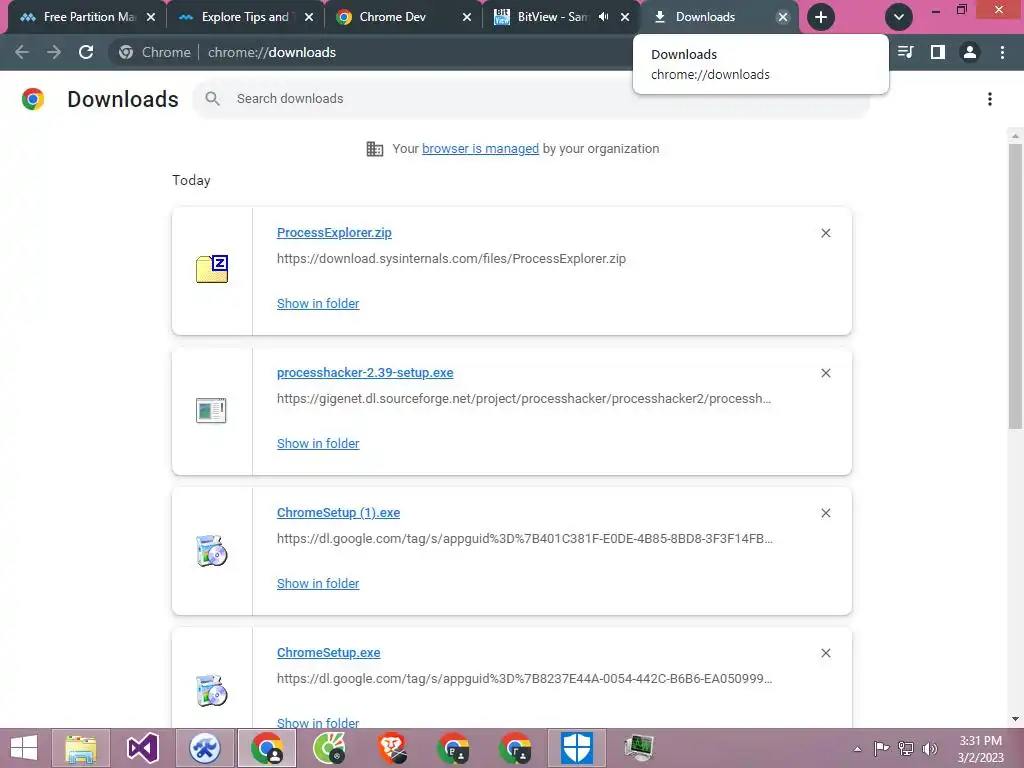Open the ChromeSetup.exe file link

pos(328,653)
